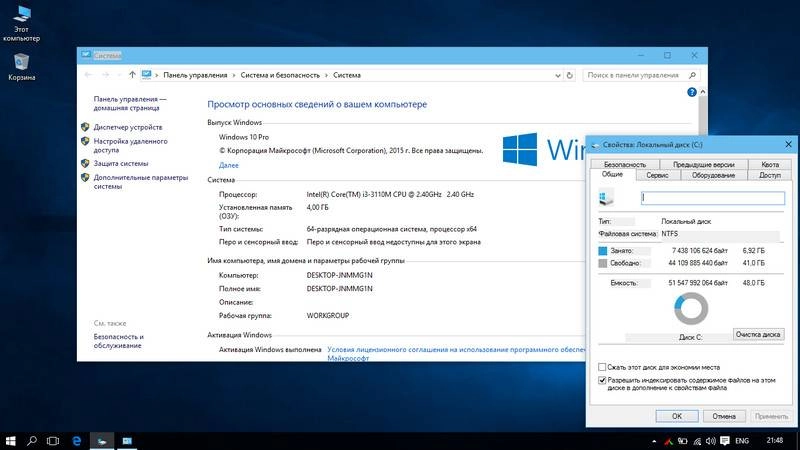Screen dimensions: 800x450
Task: Expand address bar history dropdown
Action: coord(558,76)
